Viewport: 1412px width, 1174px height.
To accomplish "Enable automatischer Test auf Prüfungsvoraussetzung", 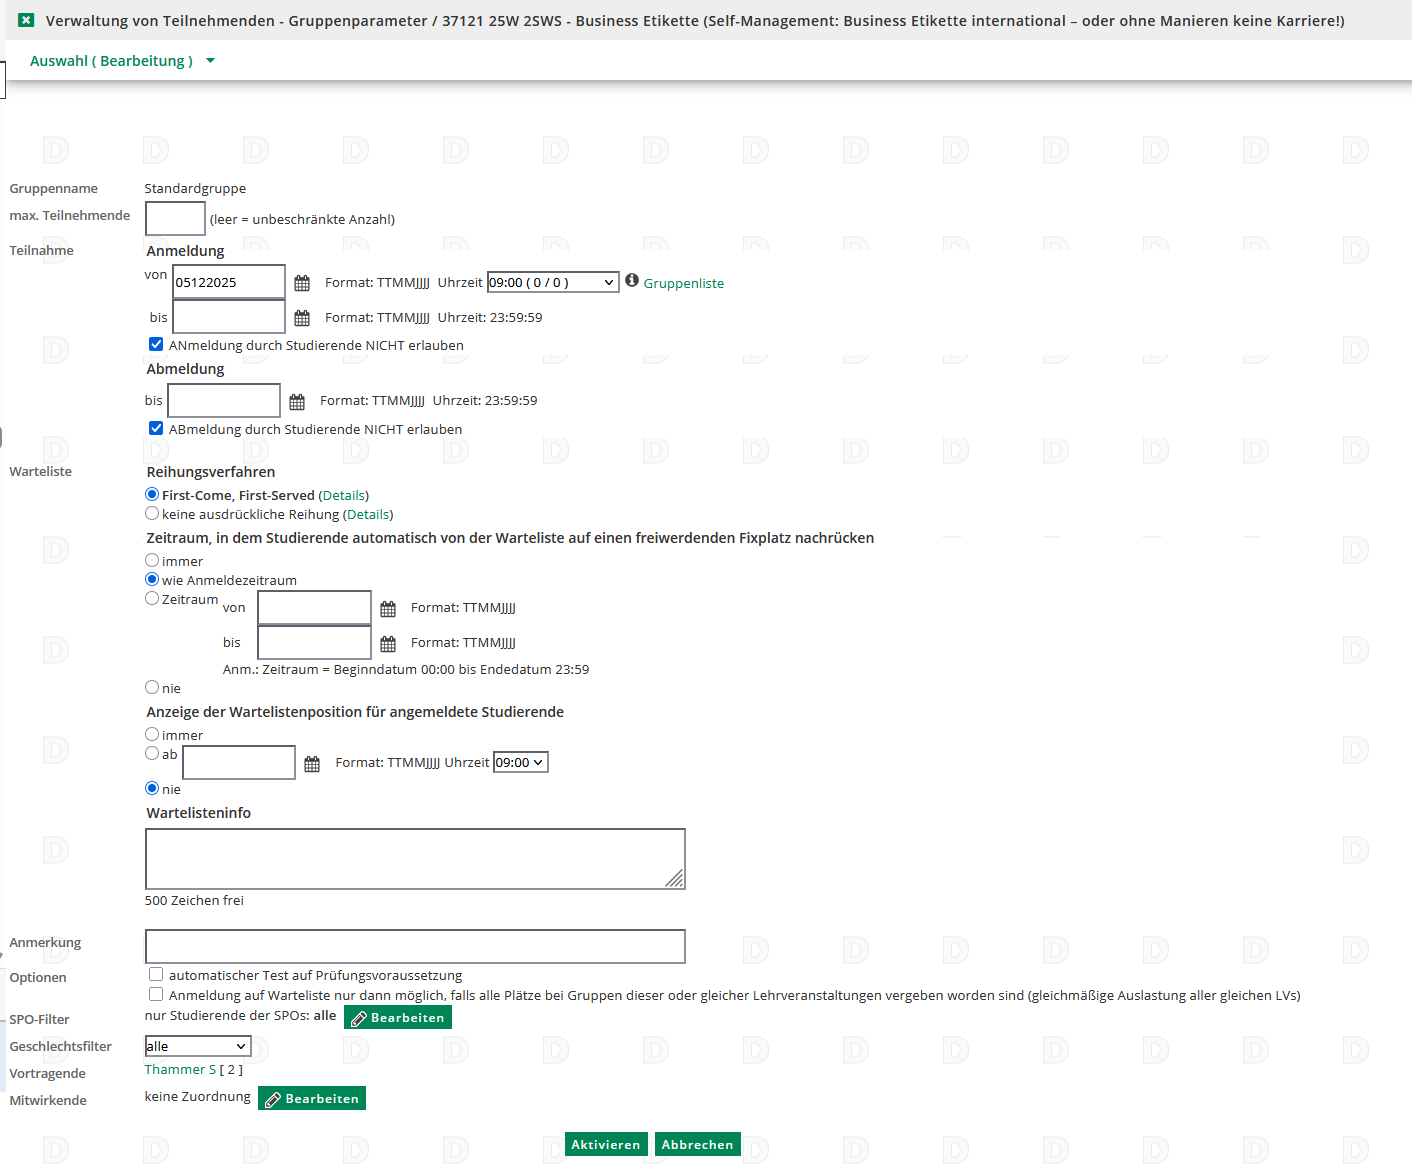I will 156,974.
